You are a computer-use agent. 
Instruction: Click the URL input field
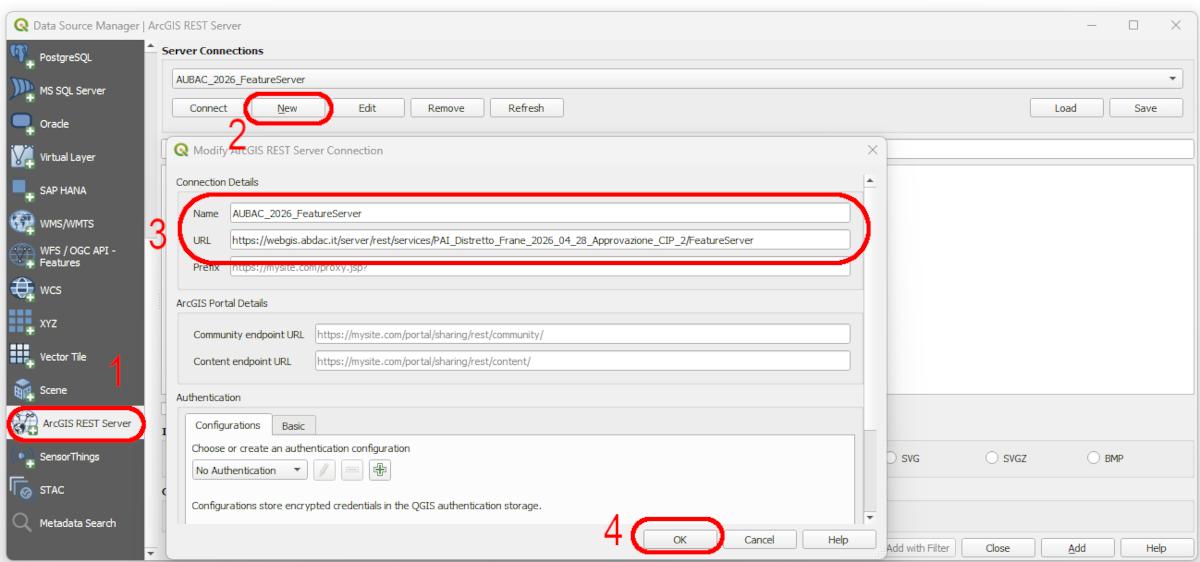click(x=539, y=240)
